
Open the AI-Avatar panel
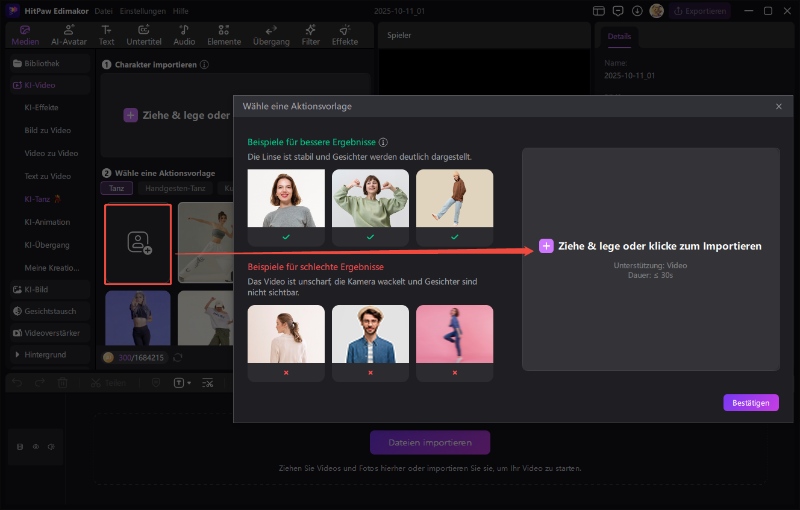(68, 35)
